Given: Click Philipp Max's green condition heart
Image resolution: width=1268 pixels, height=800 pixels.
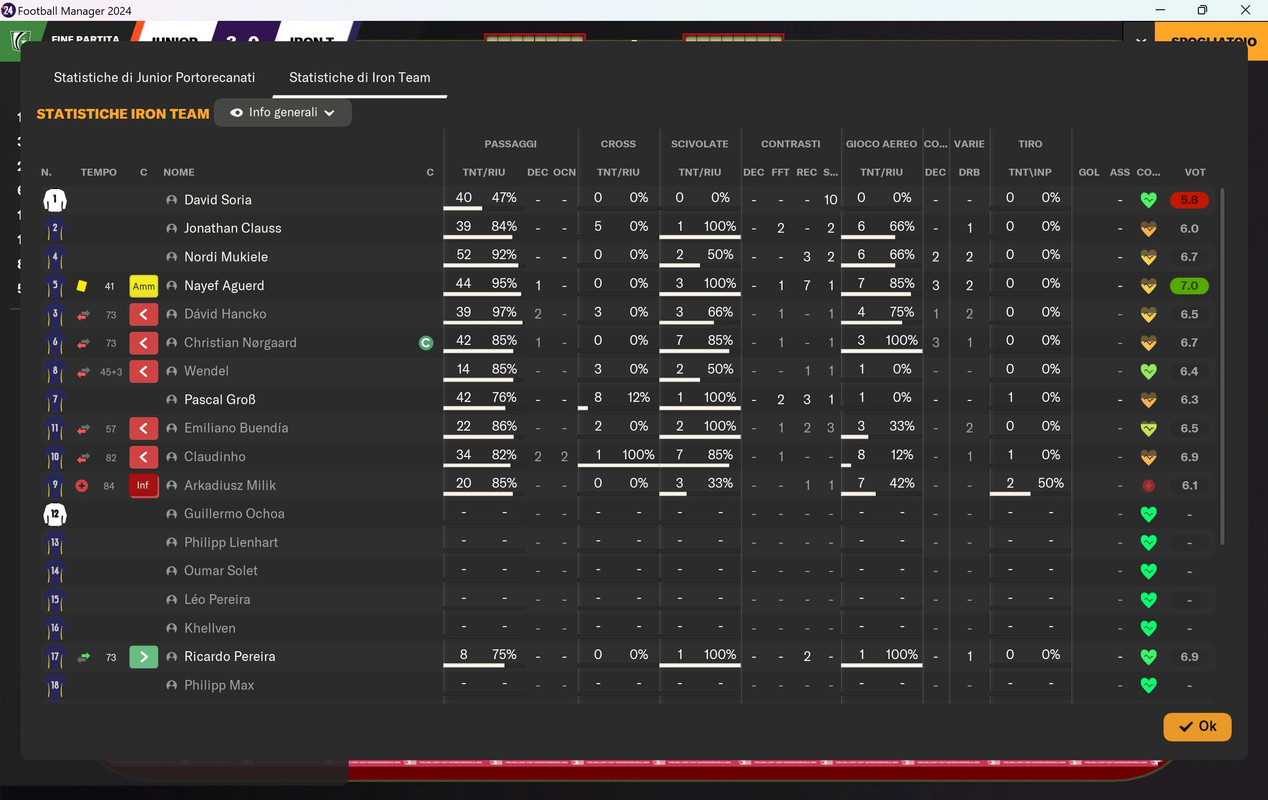Looking at the screenshot, I should point(1148,685).
